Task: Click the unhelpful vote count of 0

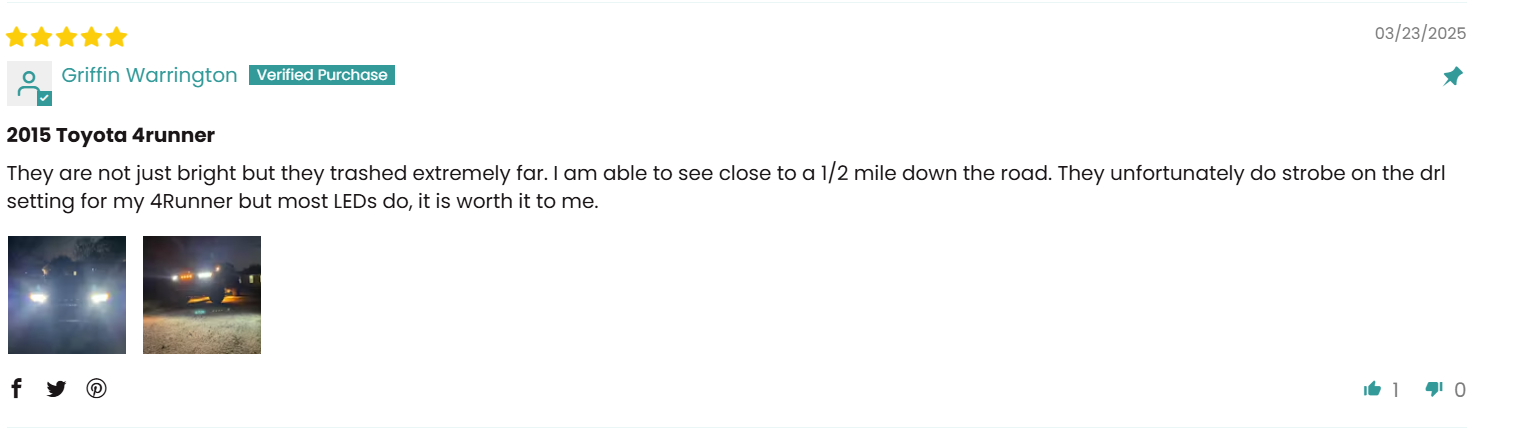Action: tap(1460, 390)
